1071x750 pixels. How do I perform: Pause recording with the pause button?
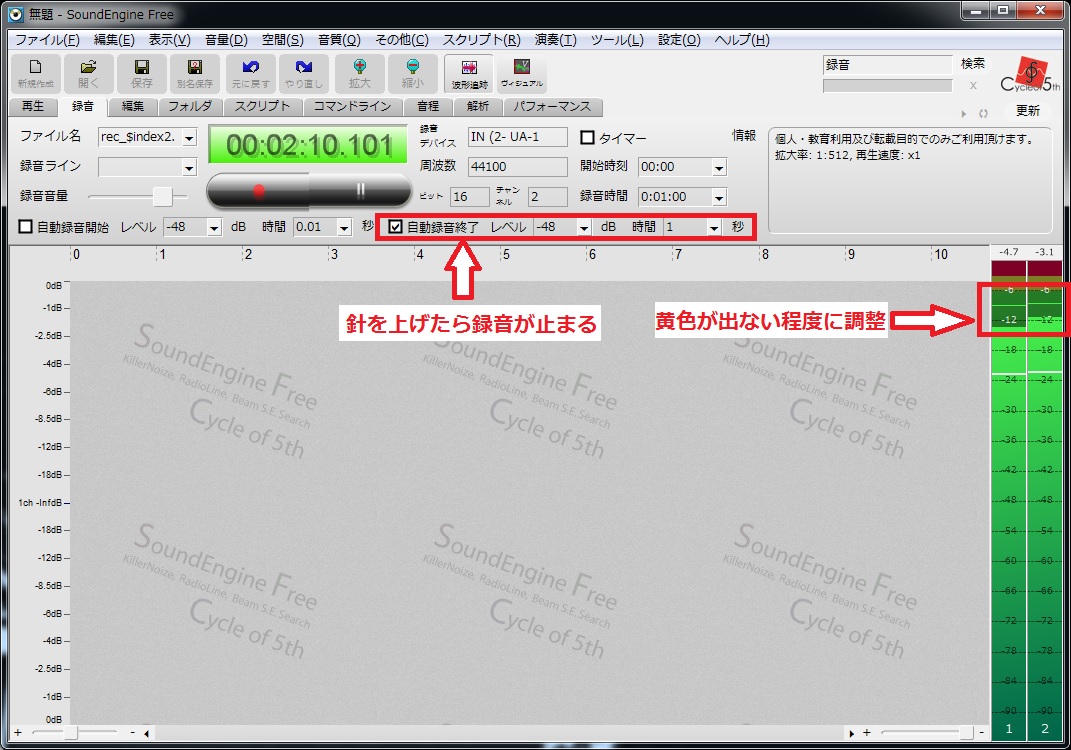tap(360, 191)
